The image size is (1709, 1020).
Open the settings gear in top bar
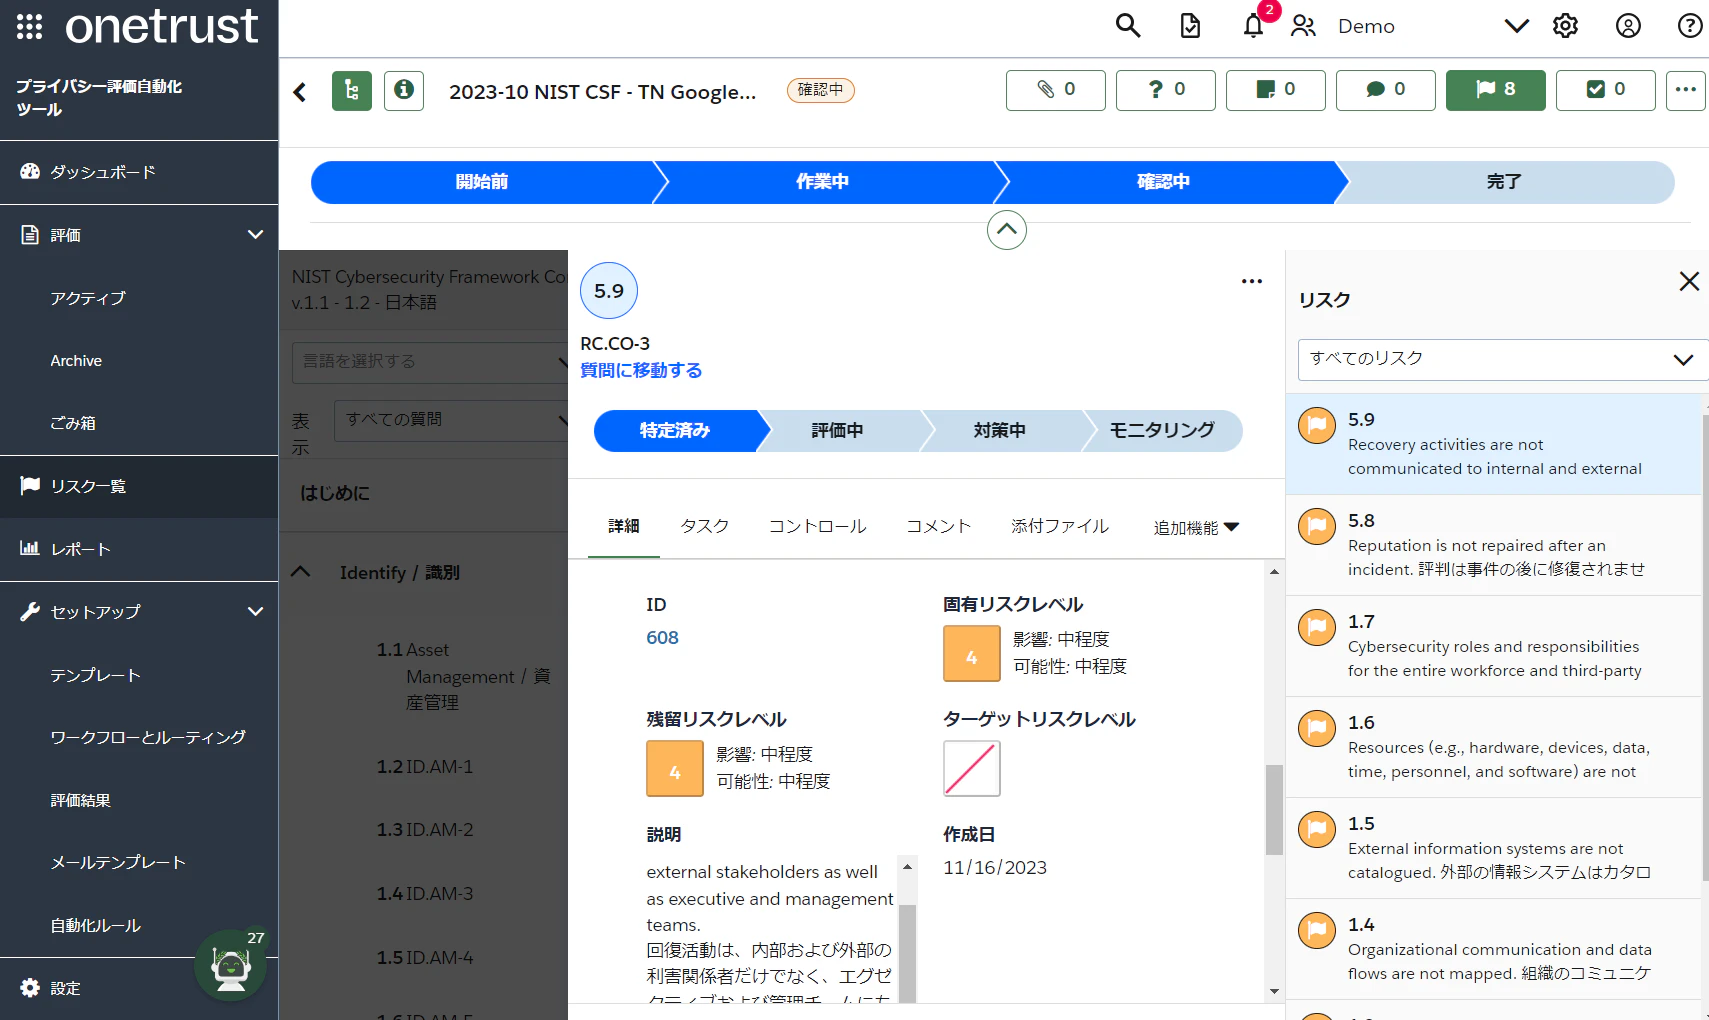click(1566, 26)
